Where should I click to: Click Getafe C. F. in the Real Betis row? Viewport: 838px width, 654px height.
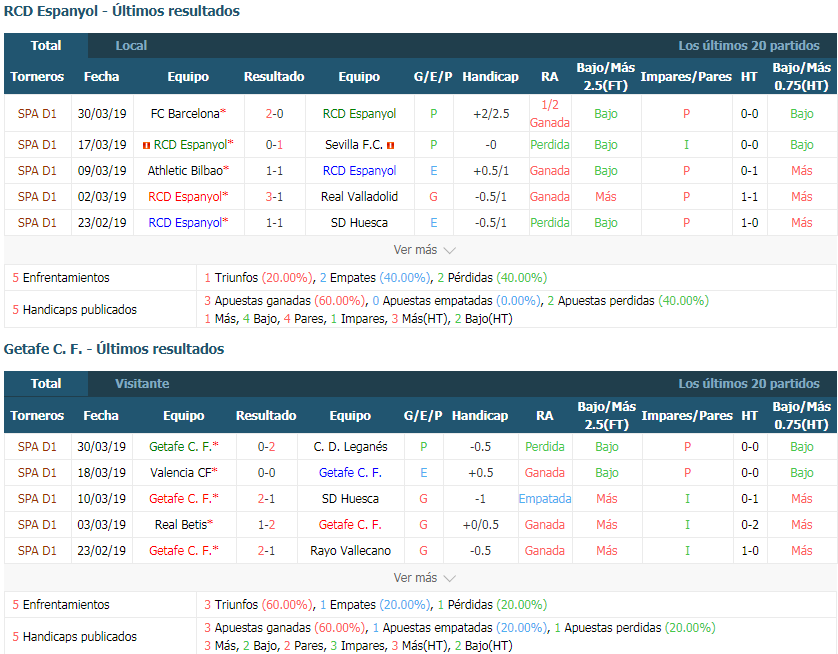350,525
